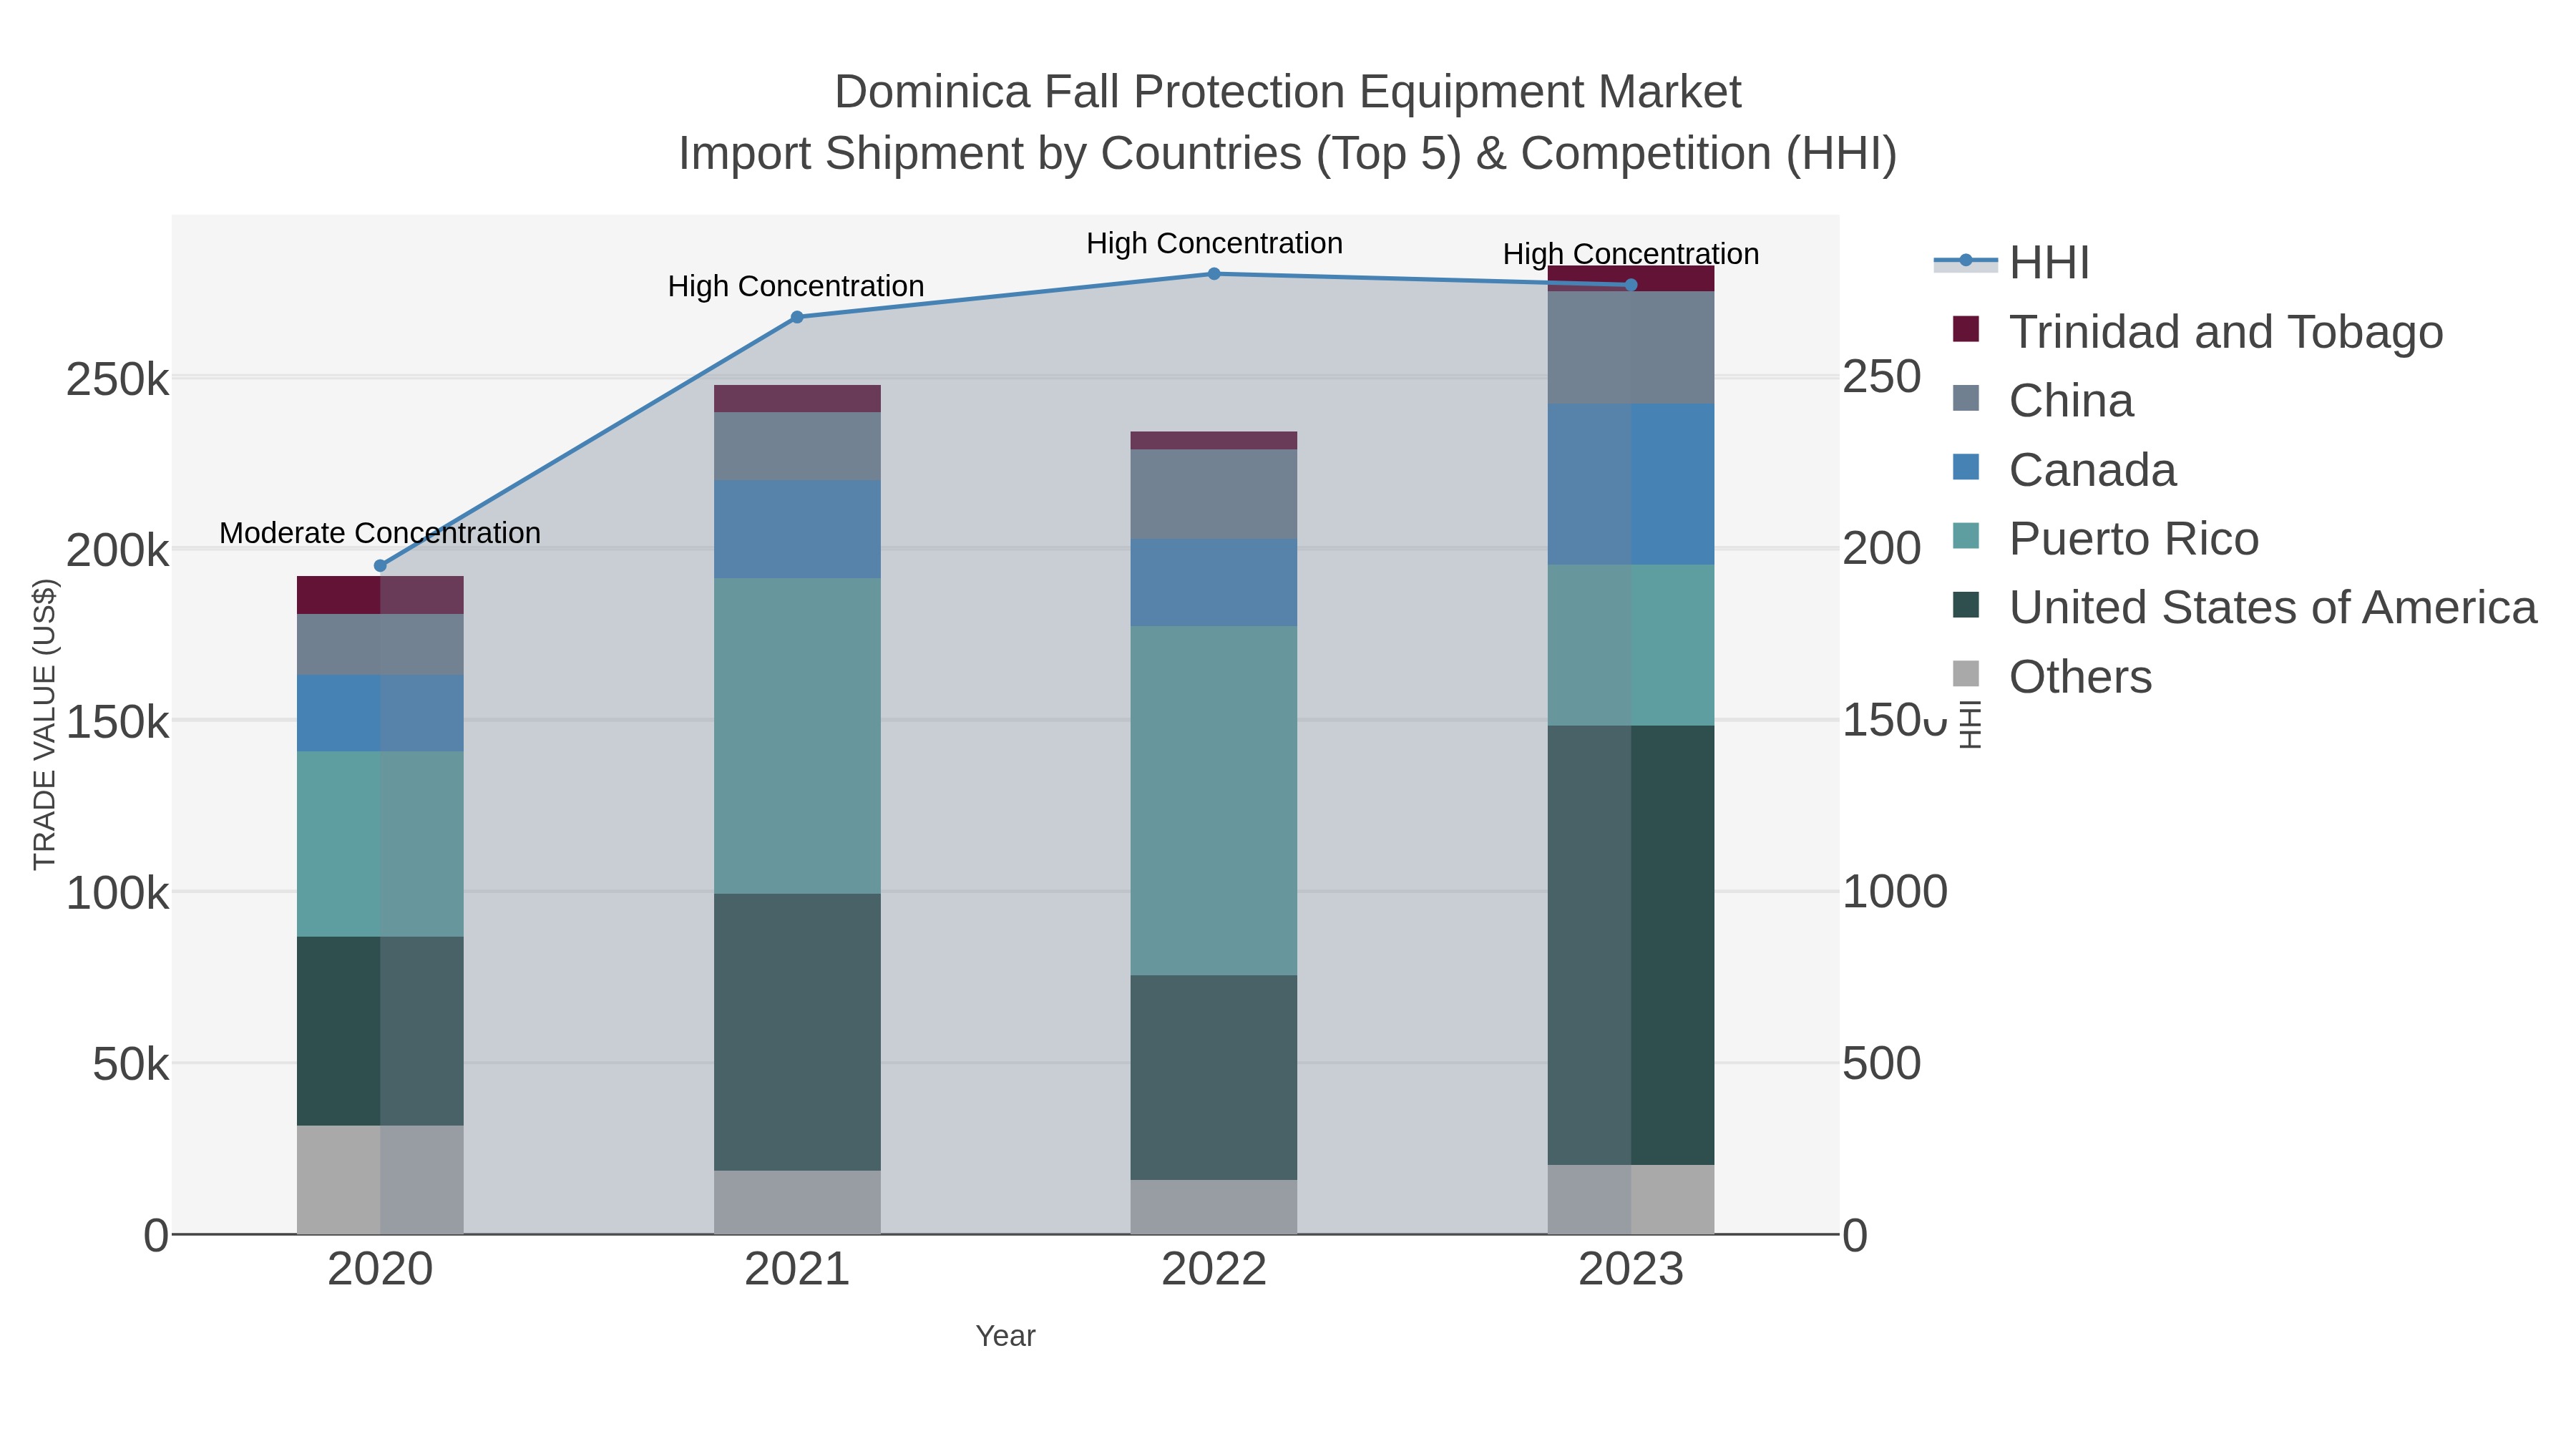2576x1449 pixels.
Task: Toggle the HHI line in legend
Action: [x=2012, y=262]
